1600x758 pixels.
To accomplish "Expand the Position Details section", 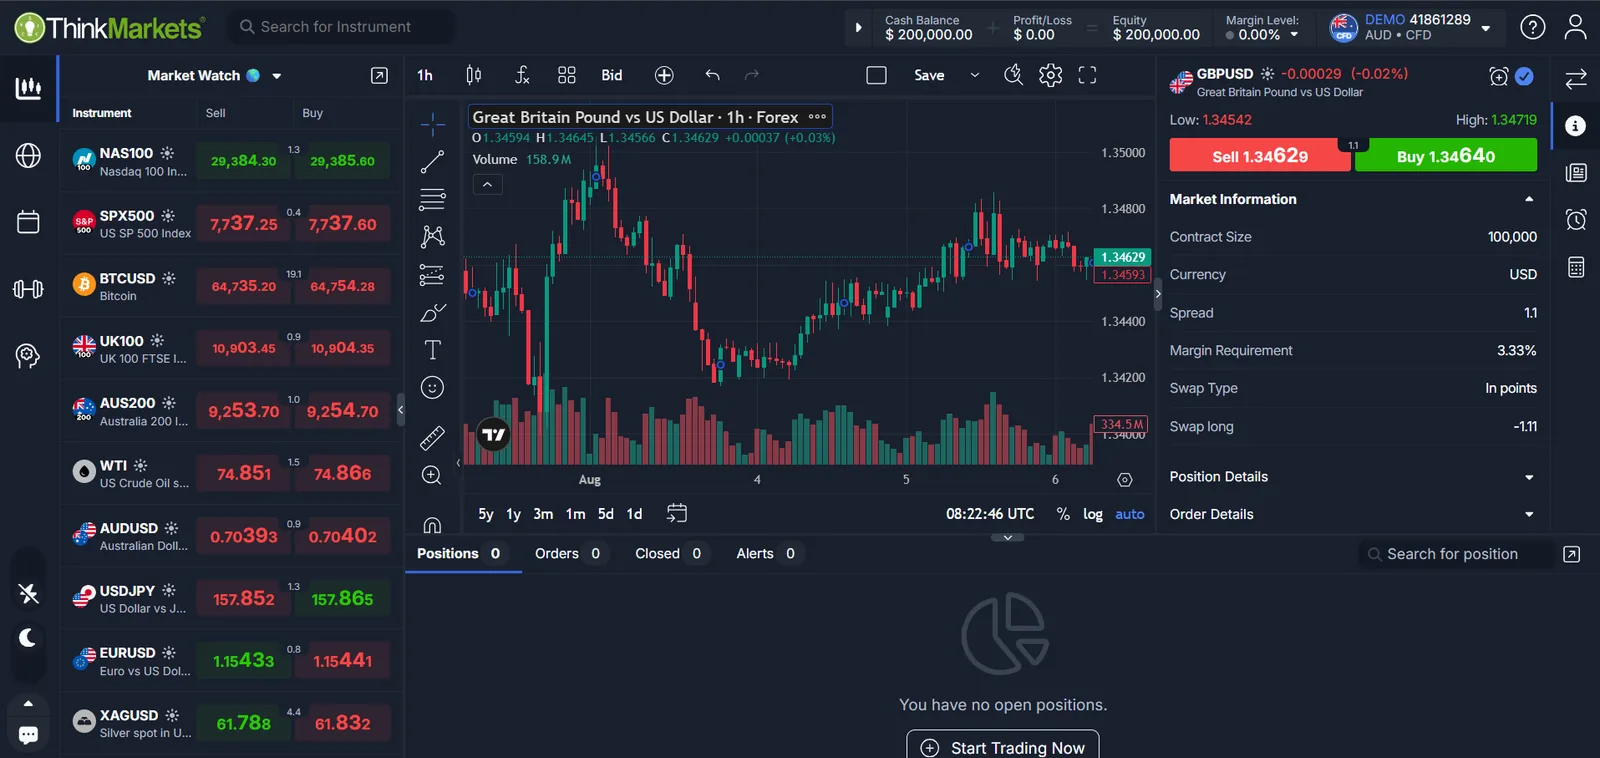I will pyautogui.click(x=1529, y=477).
